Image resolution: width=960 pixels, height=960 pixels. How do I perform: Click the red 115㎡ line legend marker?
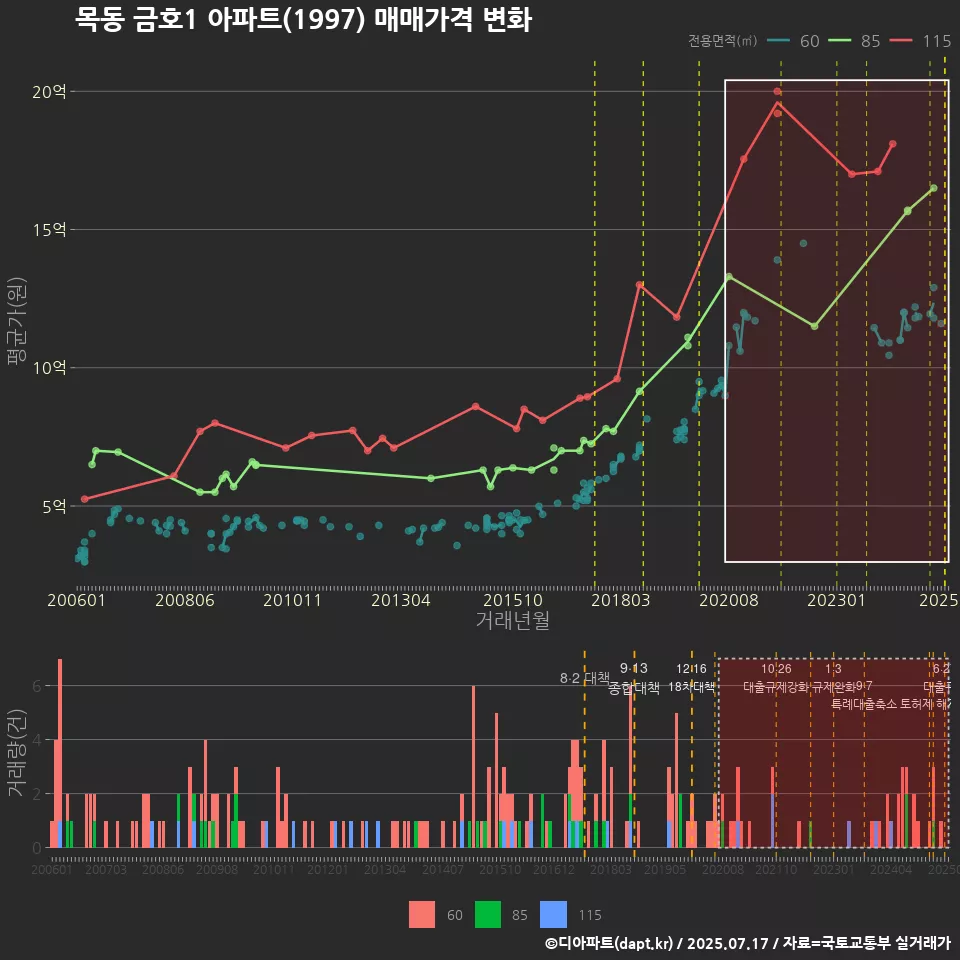pyautogui.click(x=901, y=41)
